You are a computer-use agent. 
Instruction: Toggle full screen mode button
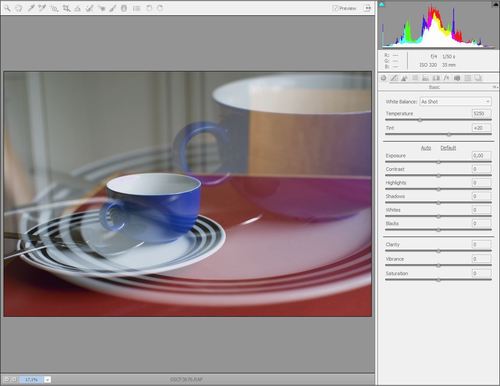pos(367,8)
